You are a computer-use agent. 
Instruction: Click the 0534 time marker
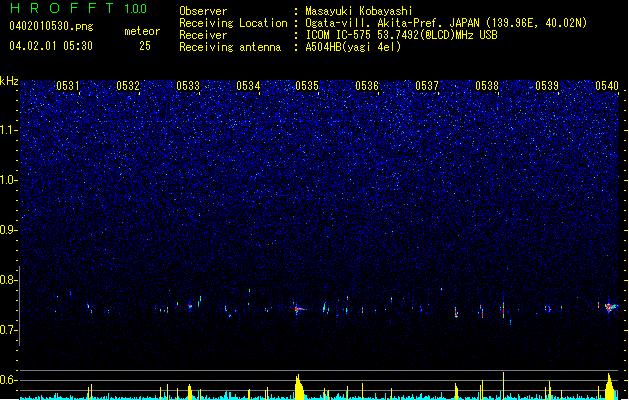click(248, 86)
